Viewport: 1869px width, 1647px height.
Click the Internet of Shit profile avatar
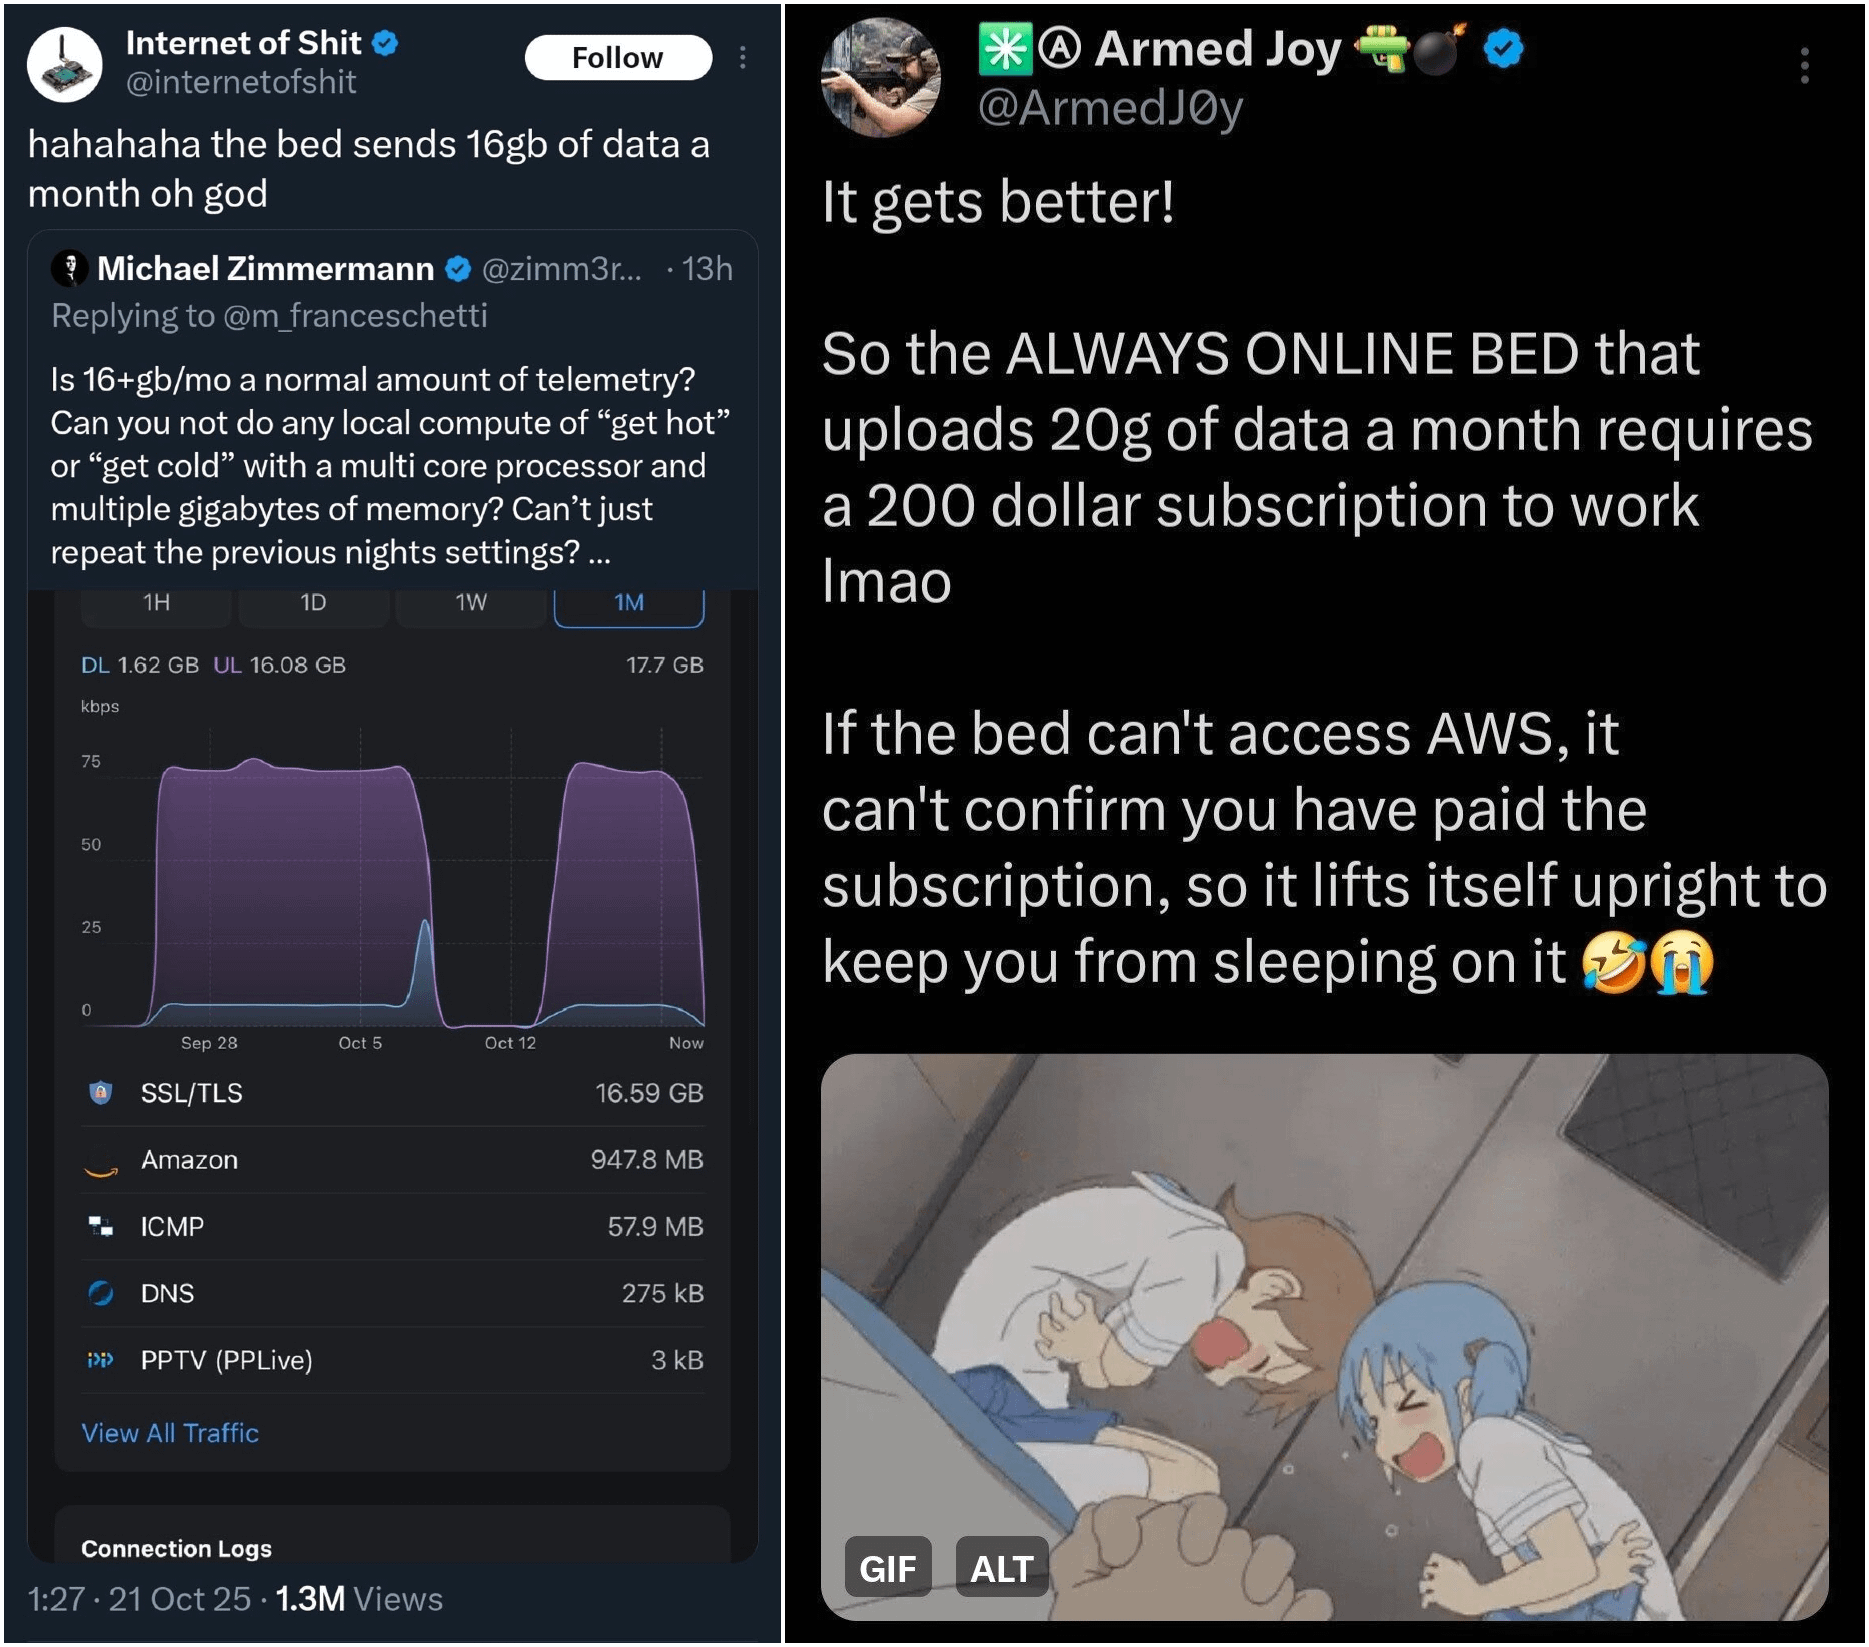64,64
